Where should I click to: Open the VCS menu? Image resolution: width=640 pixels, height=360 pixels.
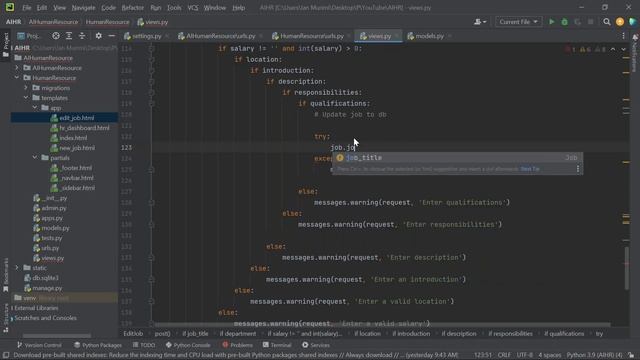(x=193, y=7)
